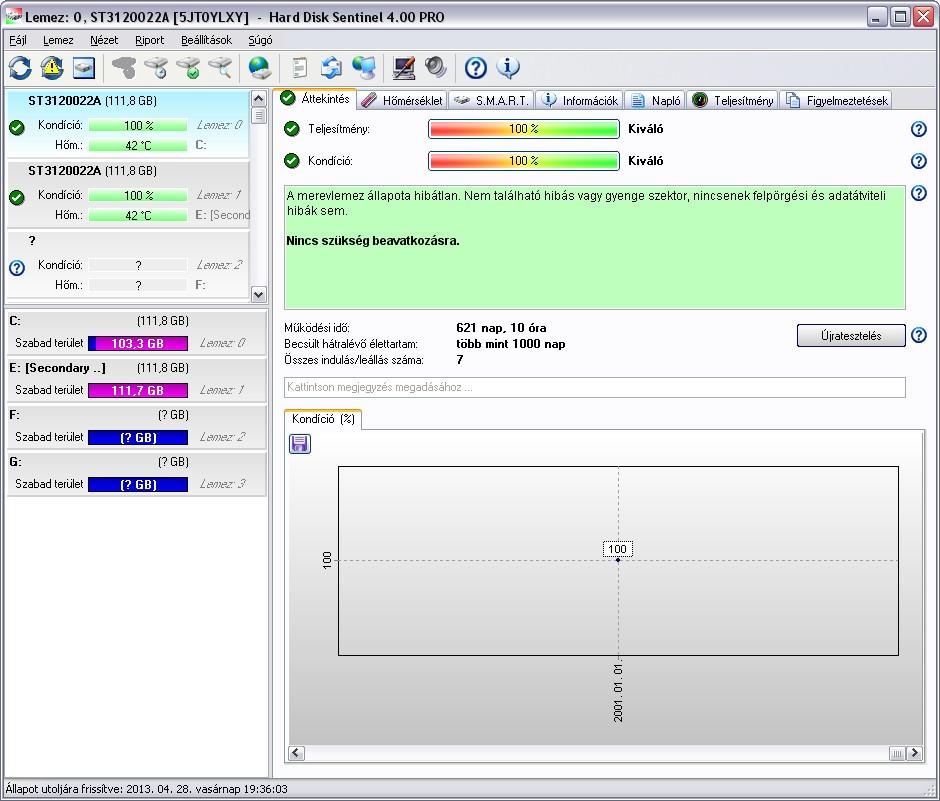The height and width of the screenshot is (801, 940).
Task: Click help icon next to Újratesztelés button
Action: point(918,335)
